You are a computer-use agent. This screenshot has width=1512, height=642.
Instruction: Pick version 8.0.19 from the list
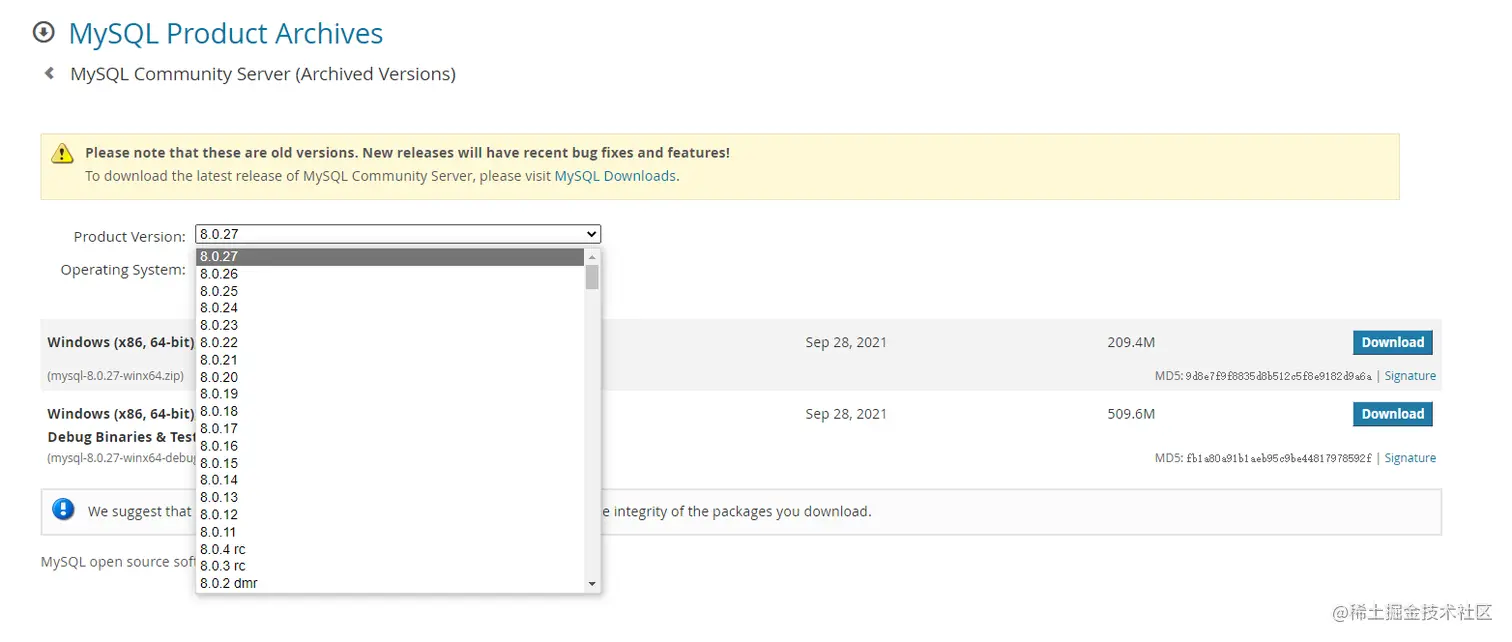pos(219,394)
